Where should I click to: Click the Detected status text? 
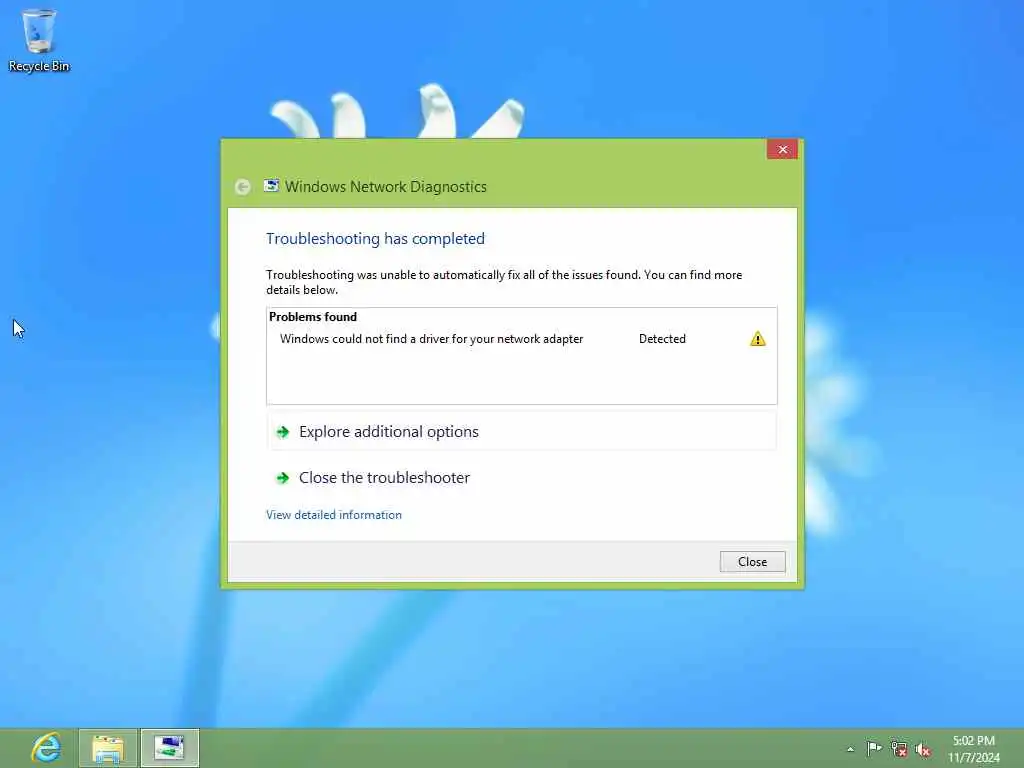pyautogui.click(x=662, y=339)
